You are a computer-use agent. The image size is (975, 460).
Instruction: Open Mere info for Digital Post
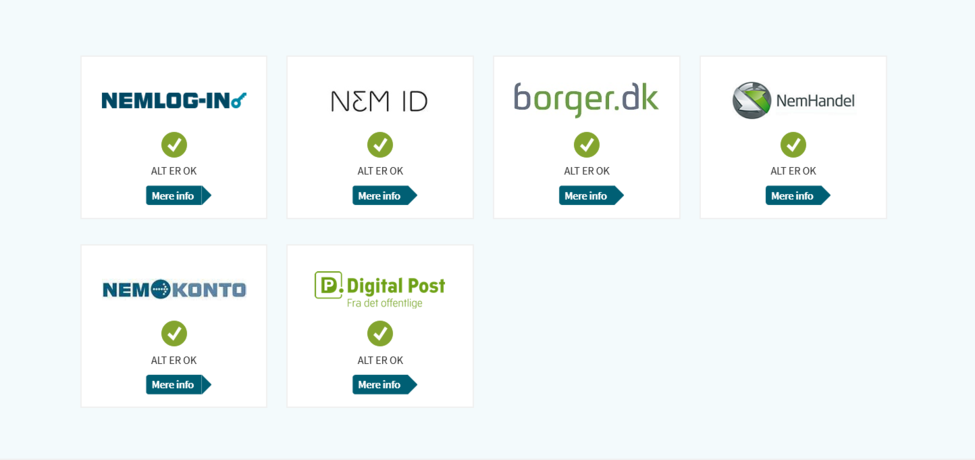point(385,385)
